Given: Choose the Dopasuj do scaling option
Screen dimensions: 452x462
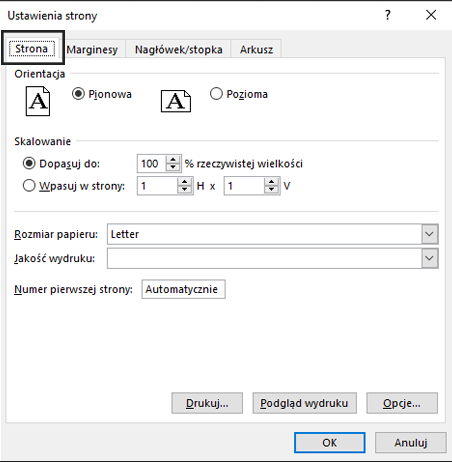Looking at the screenshot, I should [29, 163].
